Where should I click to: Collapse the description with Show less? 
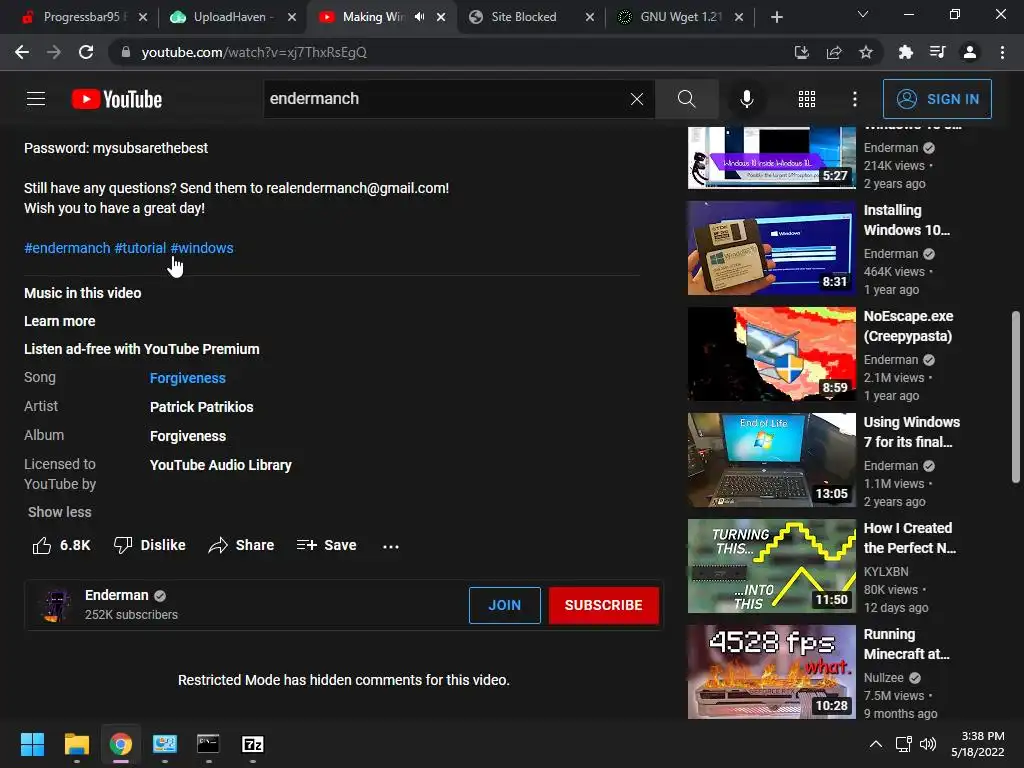point(59,512)
